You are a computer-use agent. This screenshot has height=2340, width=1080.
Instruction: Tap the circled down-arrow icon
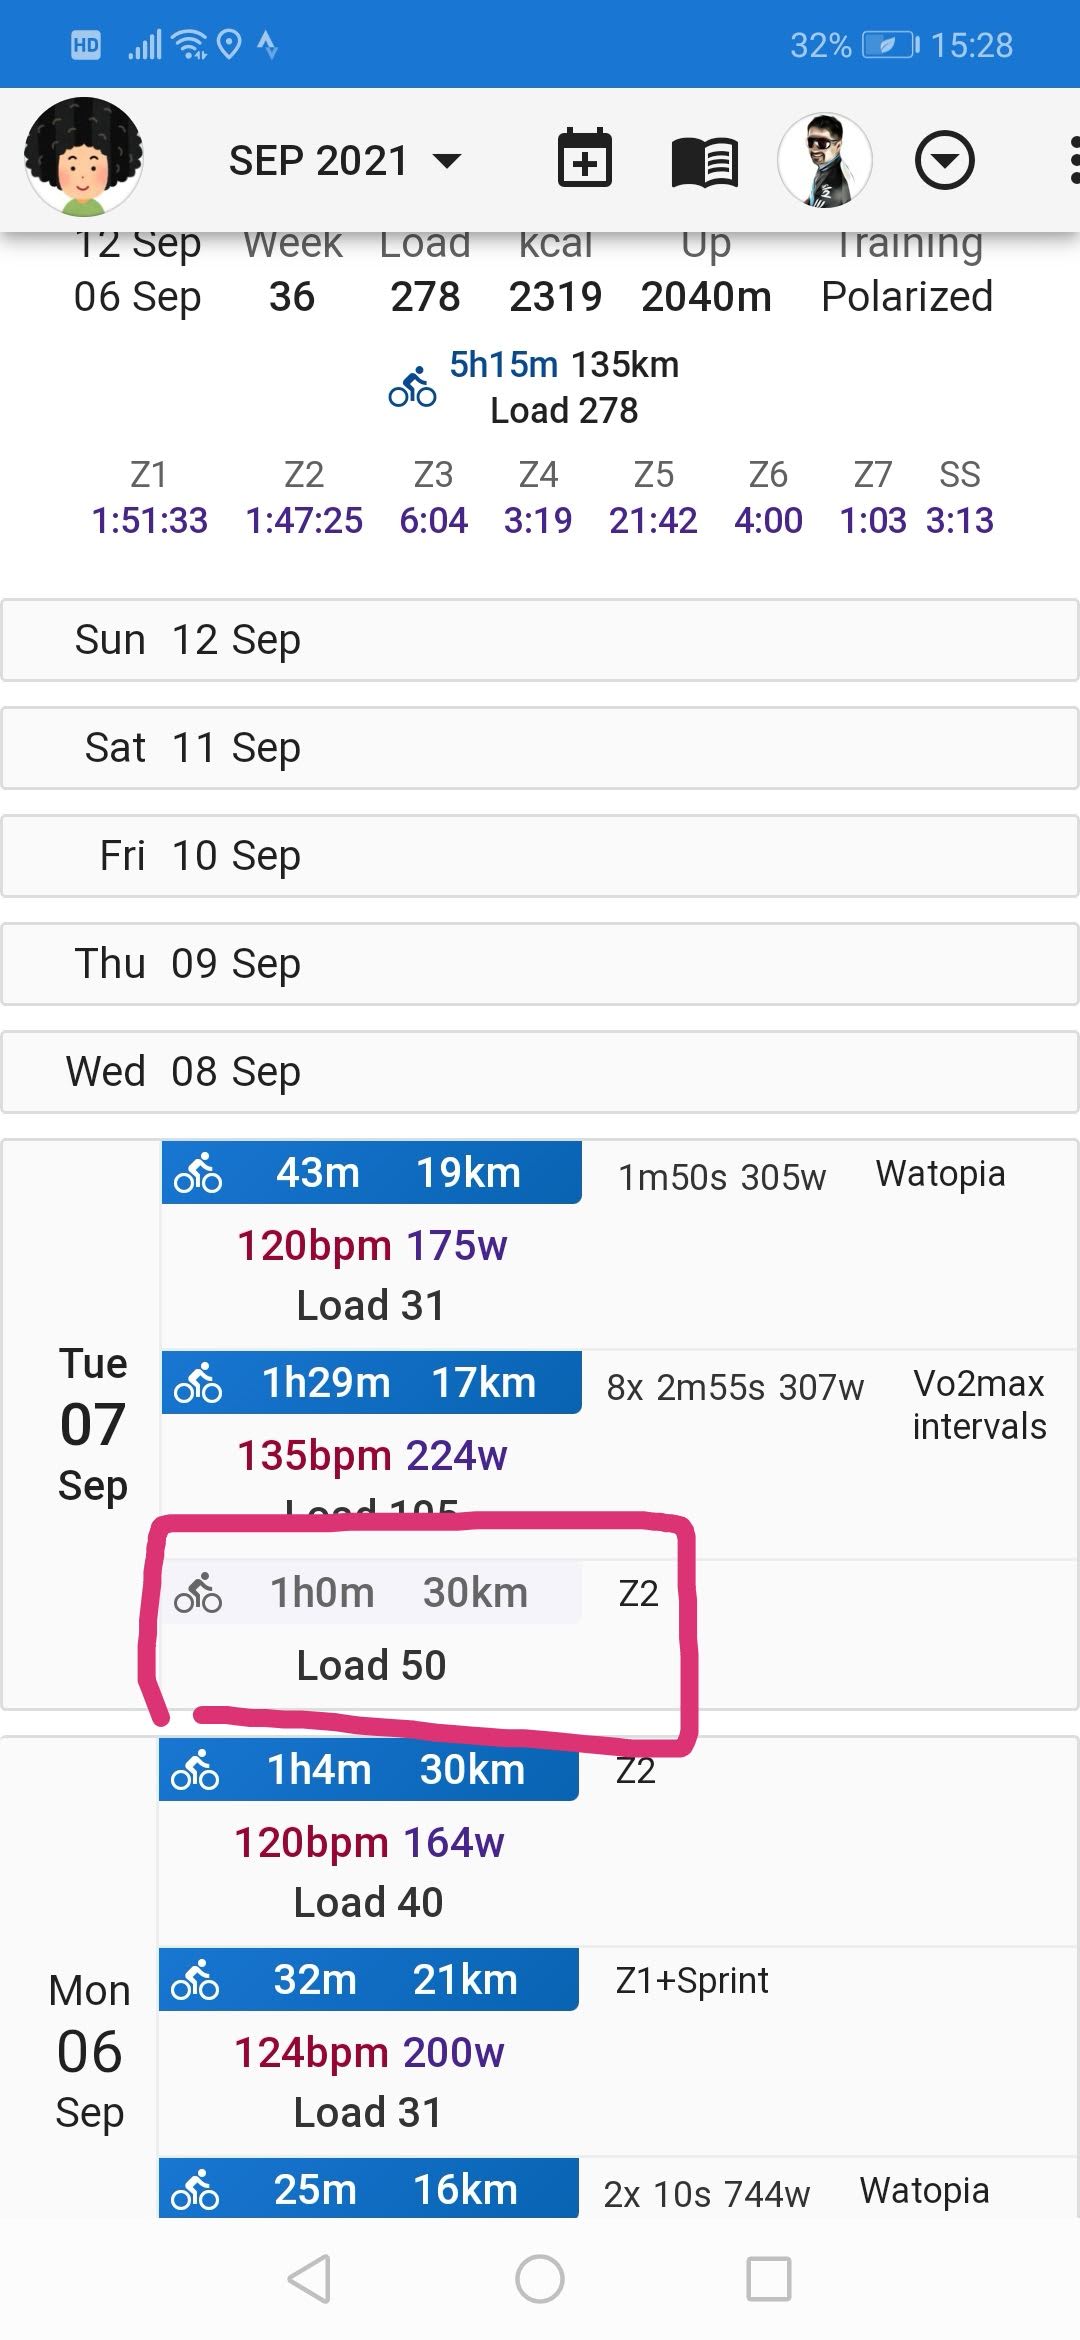tap(944, 160)
